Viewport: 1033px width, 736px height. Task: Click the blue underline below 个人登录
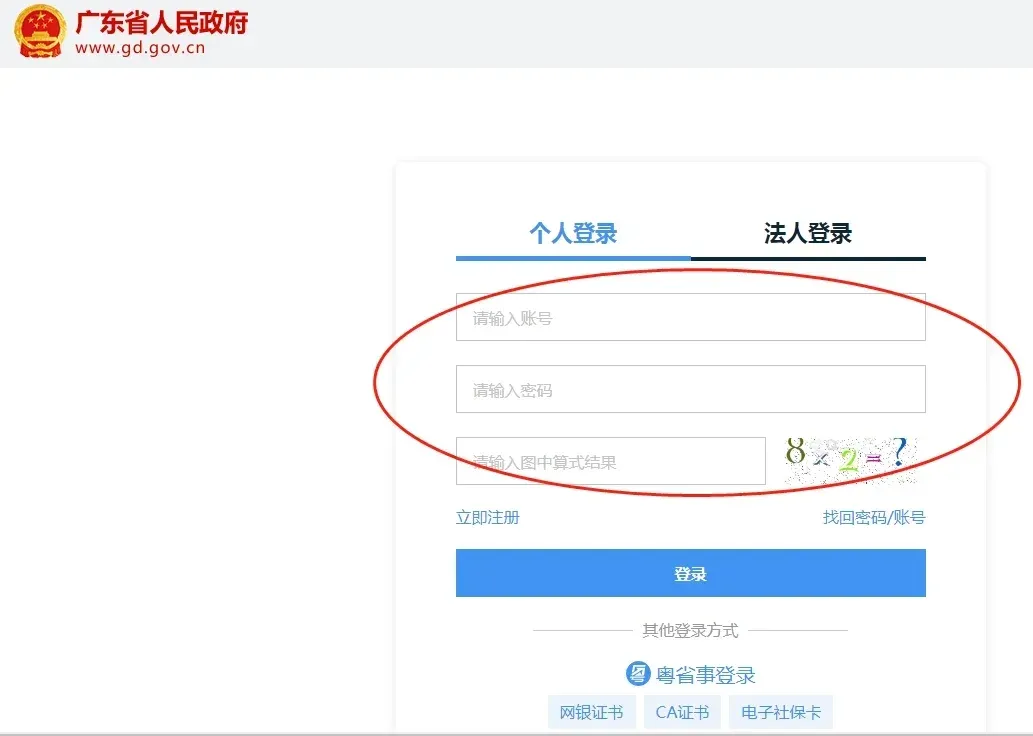[573, 257]
